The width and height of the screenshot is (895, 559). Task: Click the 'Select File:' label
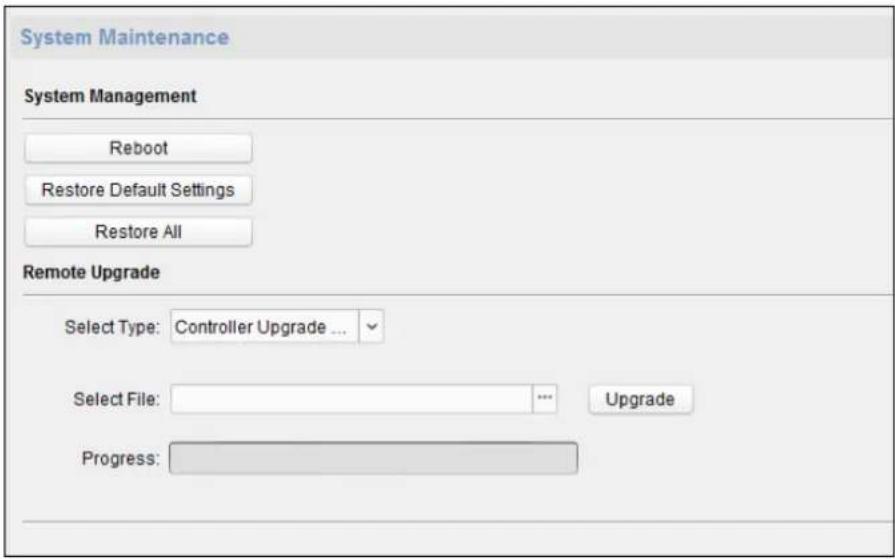(116, 399)
